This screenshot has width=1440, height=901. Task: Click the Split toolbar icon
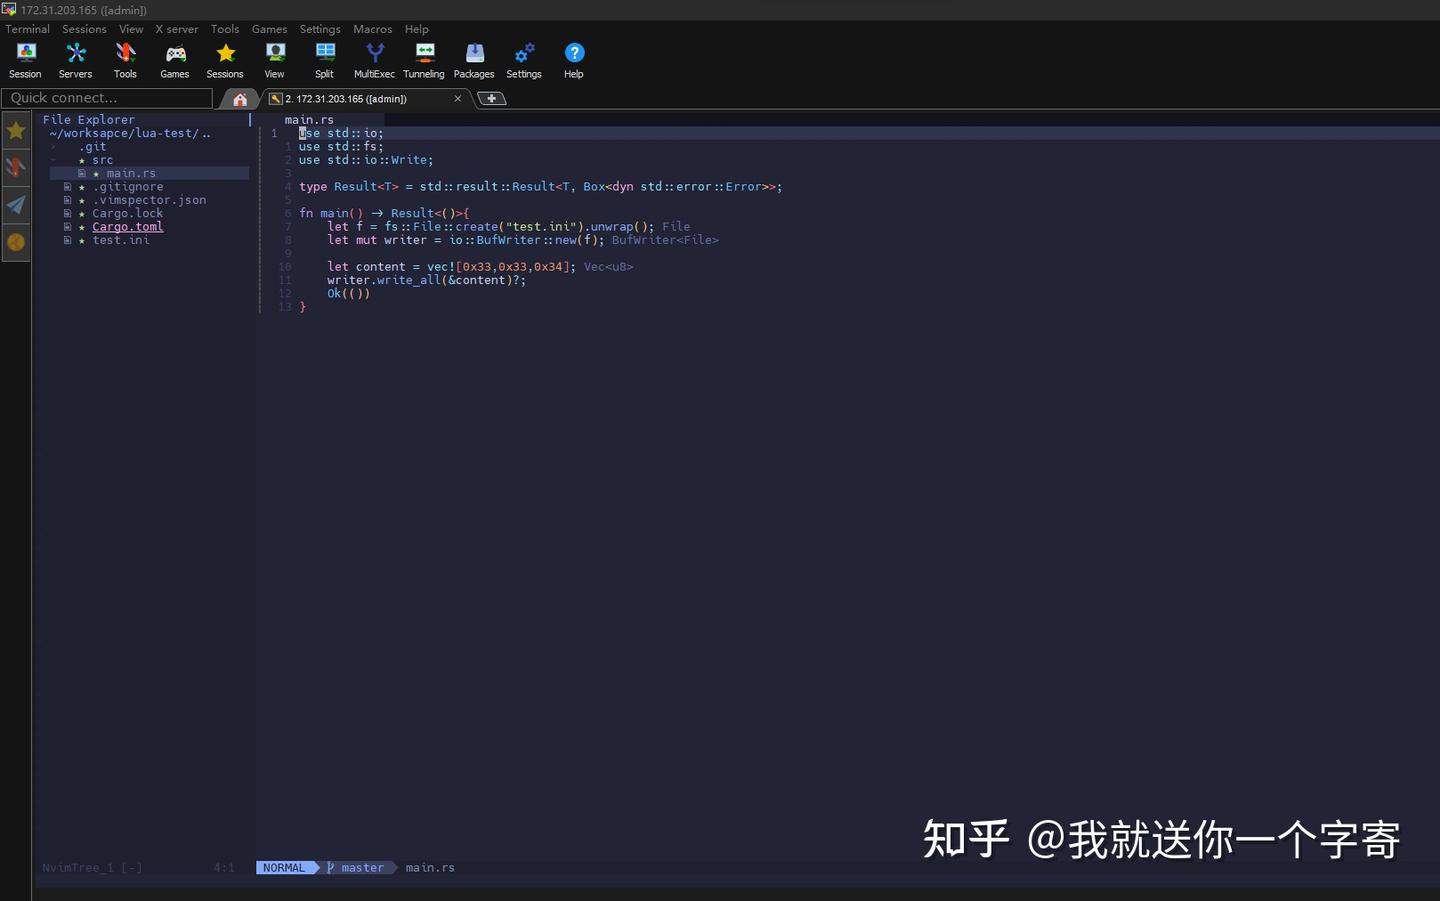point(324,60)
